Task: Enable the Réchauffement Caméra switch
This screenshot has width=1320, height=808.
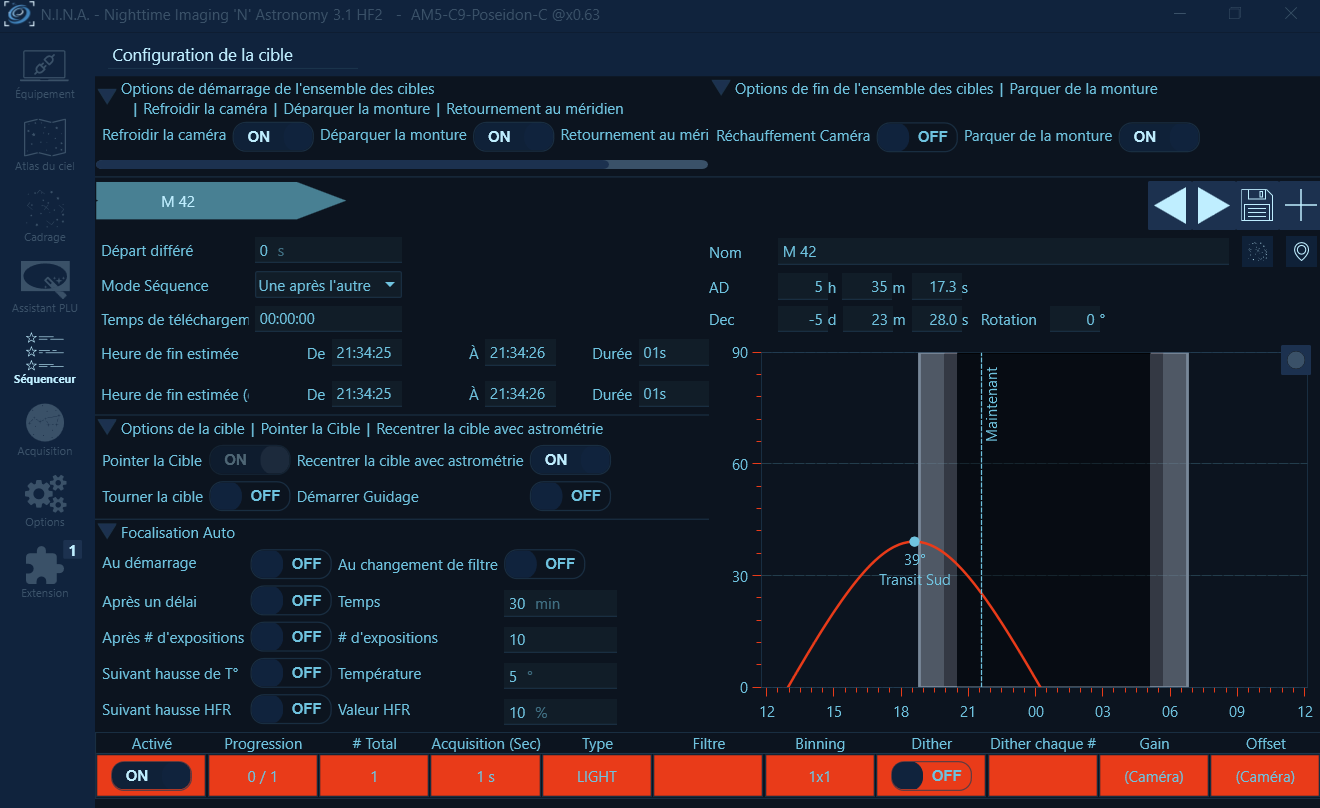Action: (x=917, y=137)
